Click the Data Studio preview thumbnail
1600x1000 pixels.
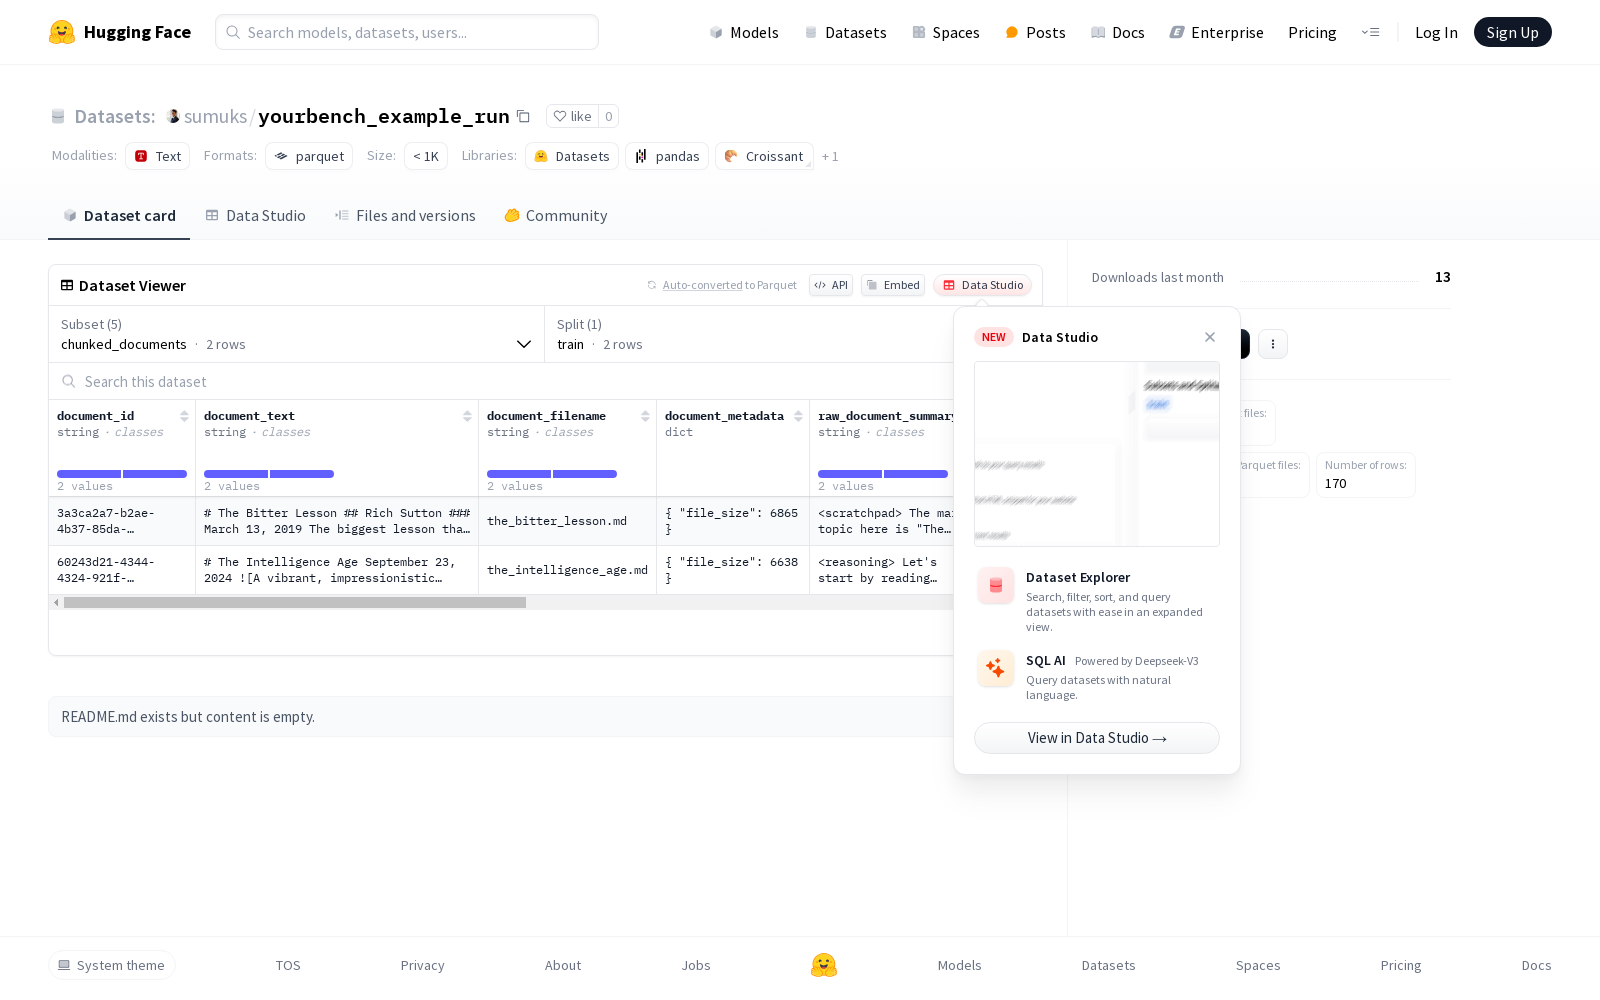1097,454
